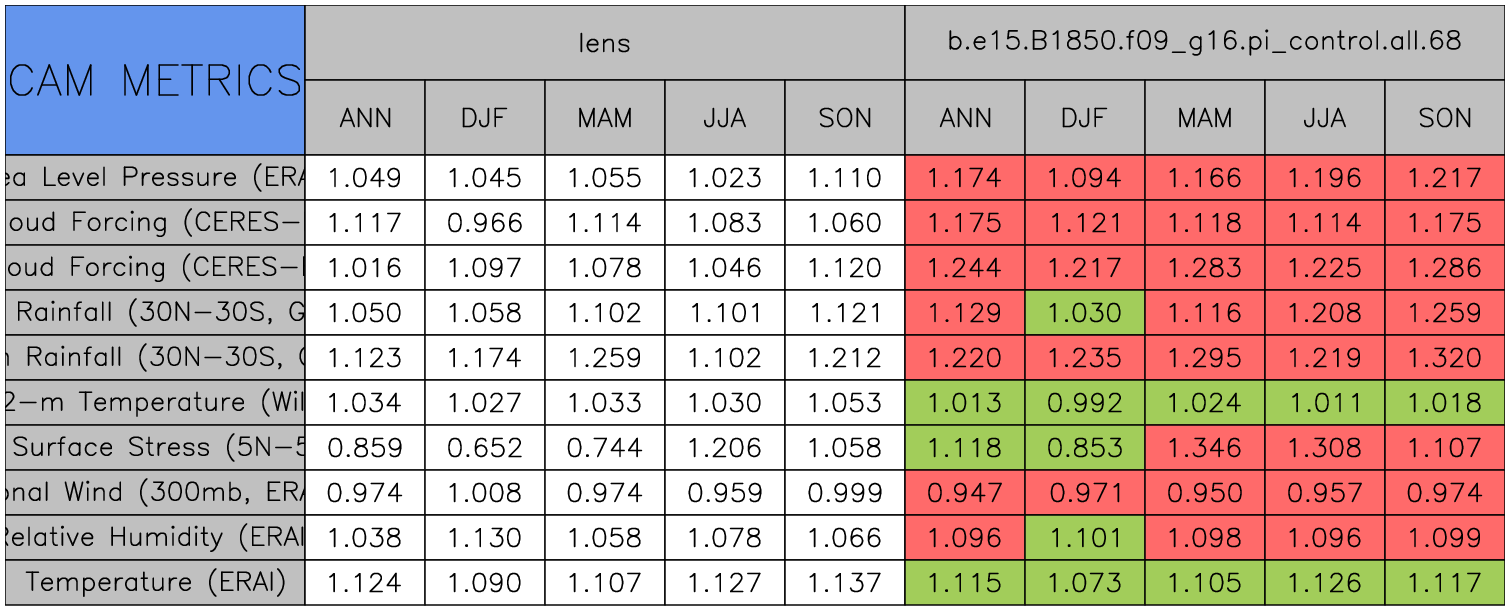Viewport: 1510px width, 611px height.
Task: Click the ANN header under pi_control
Action: (x=965, y=118)
